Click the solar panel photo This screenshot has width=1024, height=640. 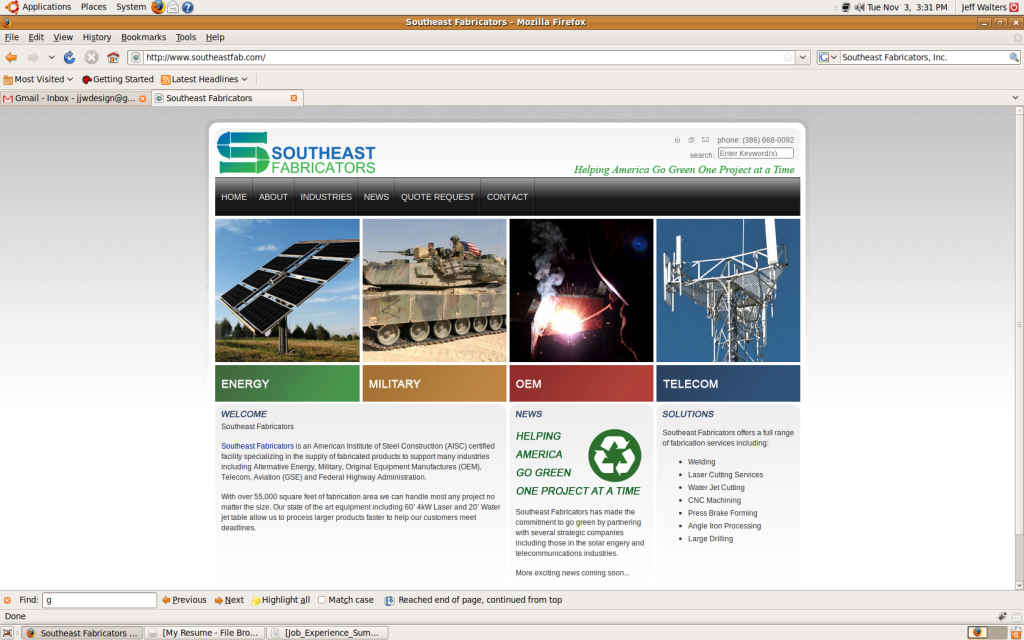pos(287,290)
